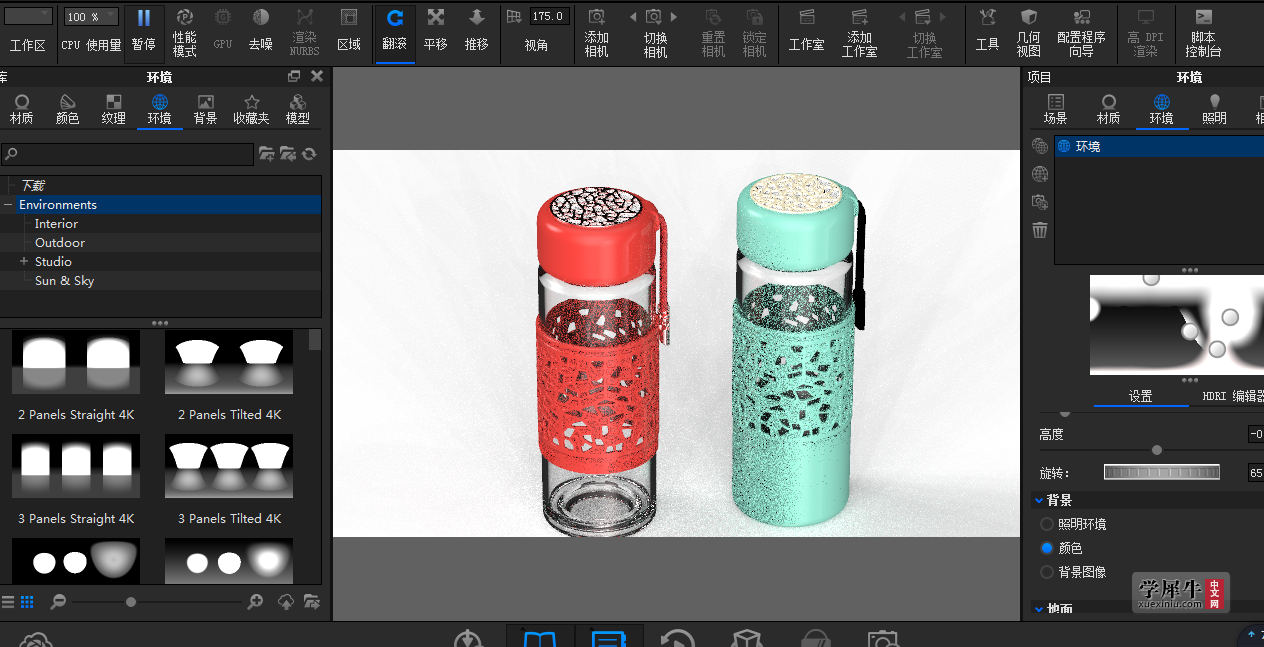Viewport: 1264px width, 647px height.
Task: Open project 照明 lighting tab
Action: 1214,110
